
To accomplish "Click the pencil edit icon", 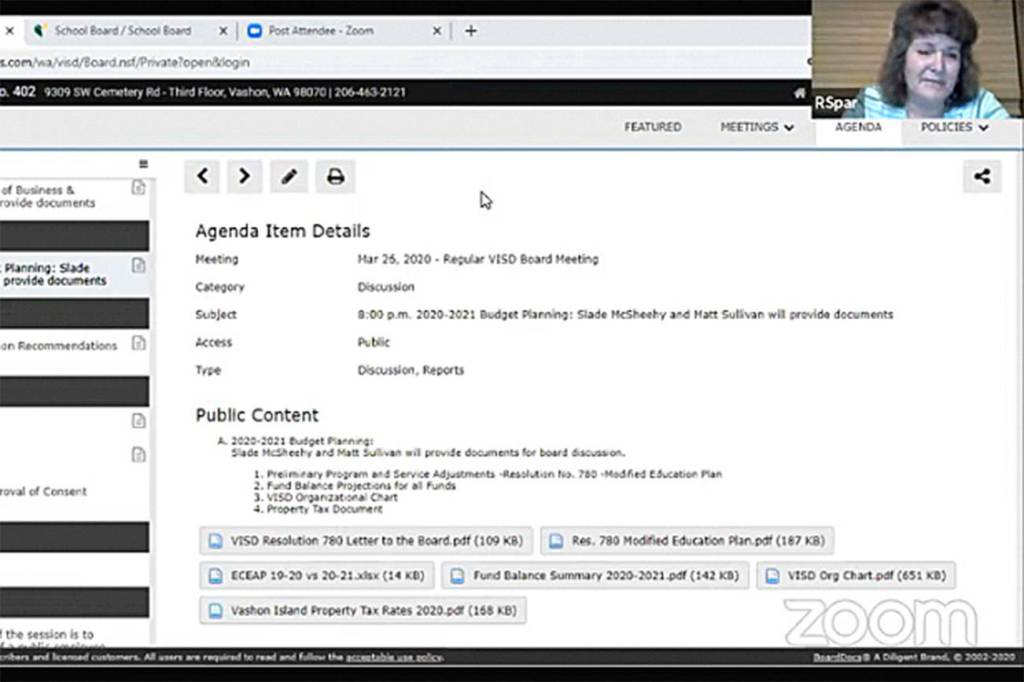I will coord(289,176).
